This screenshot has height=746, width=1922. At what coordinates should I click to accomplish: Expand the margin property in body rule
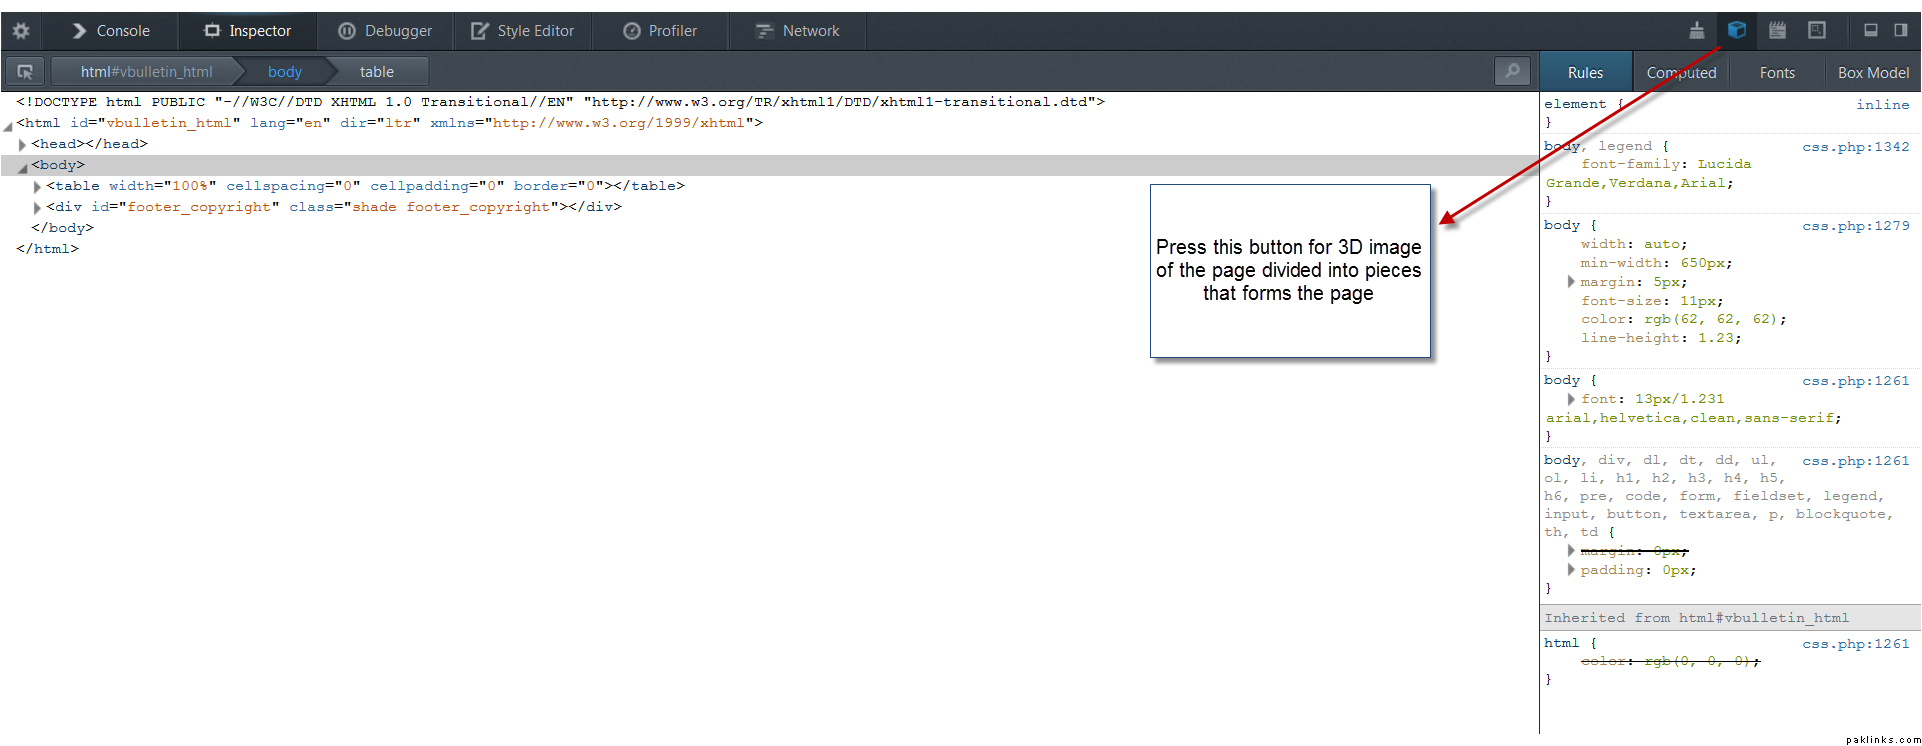1571,282
